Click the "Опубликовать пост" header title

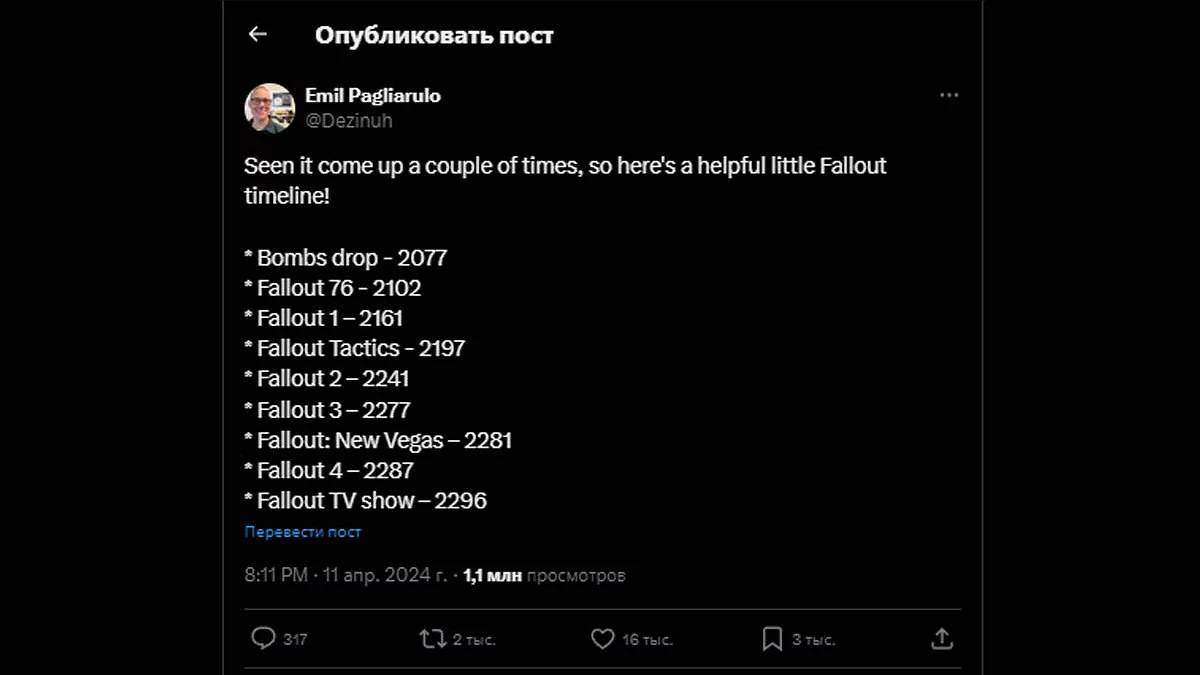(434, 35)
